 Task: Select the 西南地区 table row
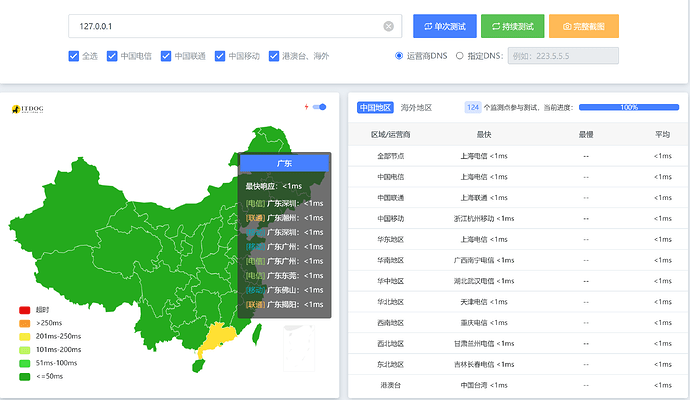(x=518, y=323)
